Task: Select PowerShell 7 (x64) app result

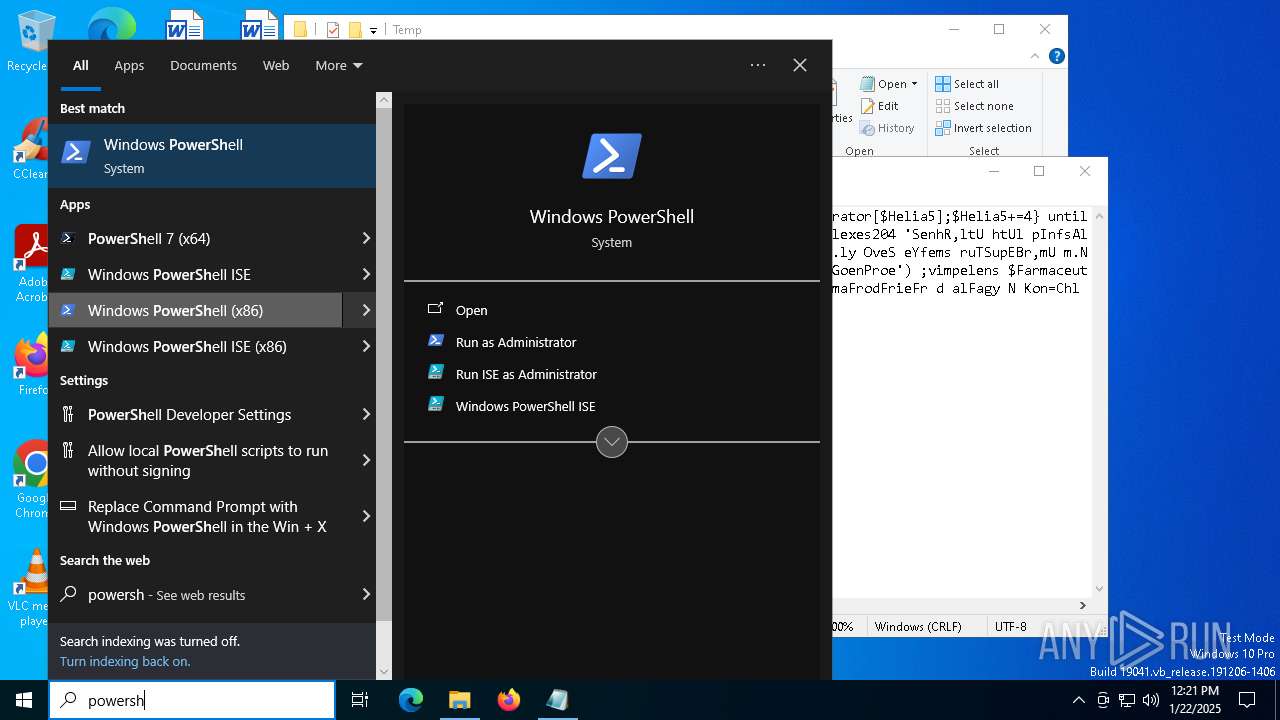Action: 196,238
